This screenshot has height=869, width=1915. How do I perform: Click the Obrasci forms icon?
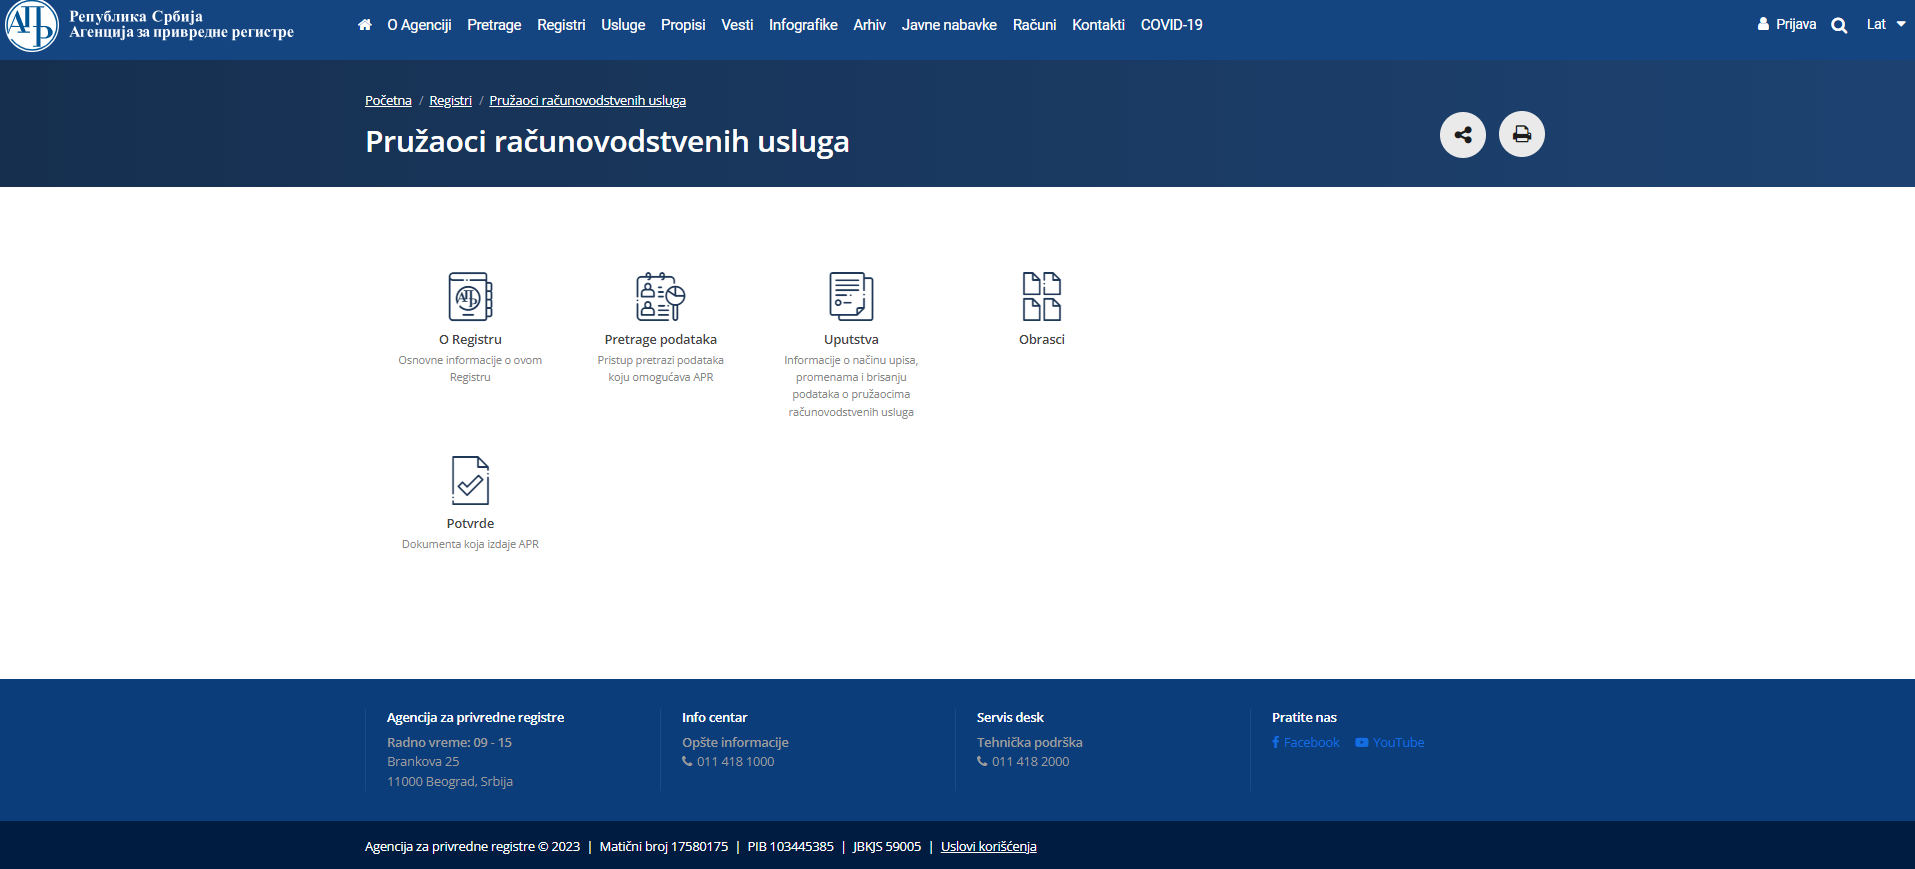[x=1041, y=296]
